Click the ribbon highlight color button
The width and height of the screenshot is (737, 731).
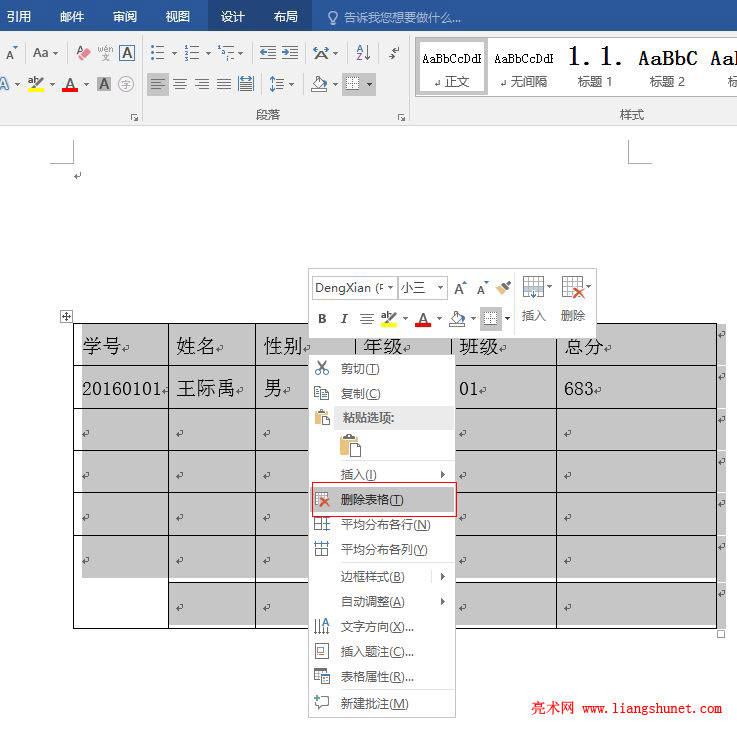tap(36, 84)
